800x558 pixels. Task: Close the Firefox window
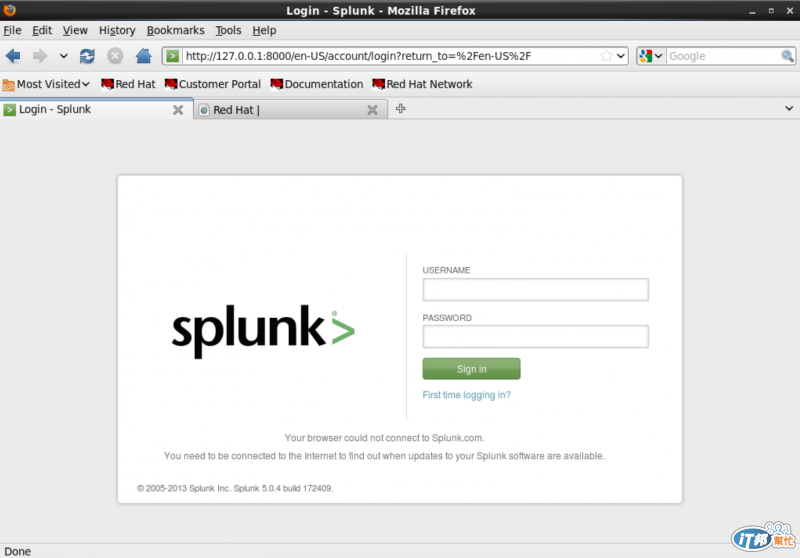coord(789,10)
